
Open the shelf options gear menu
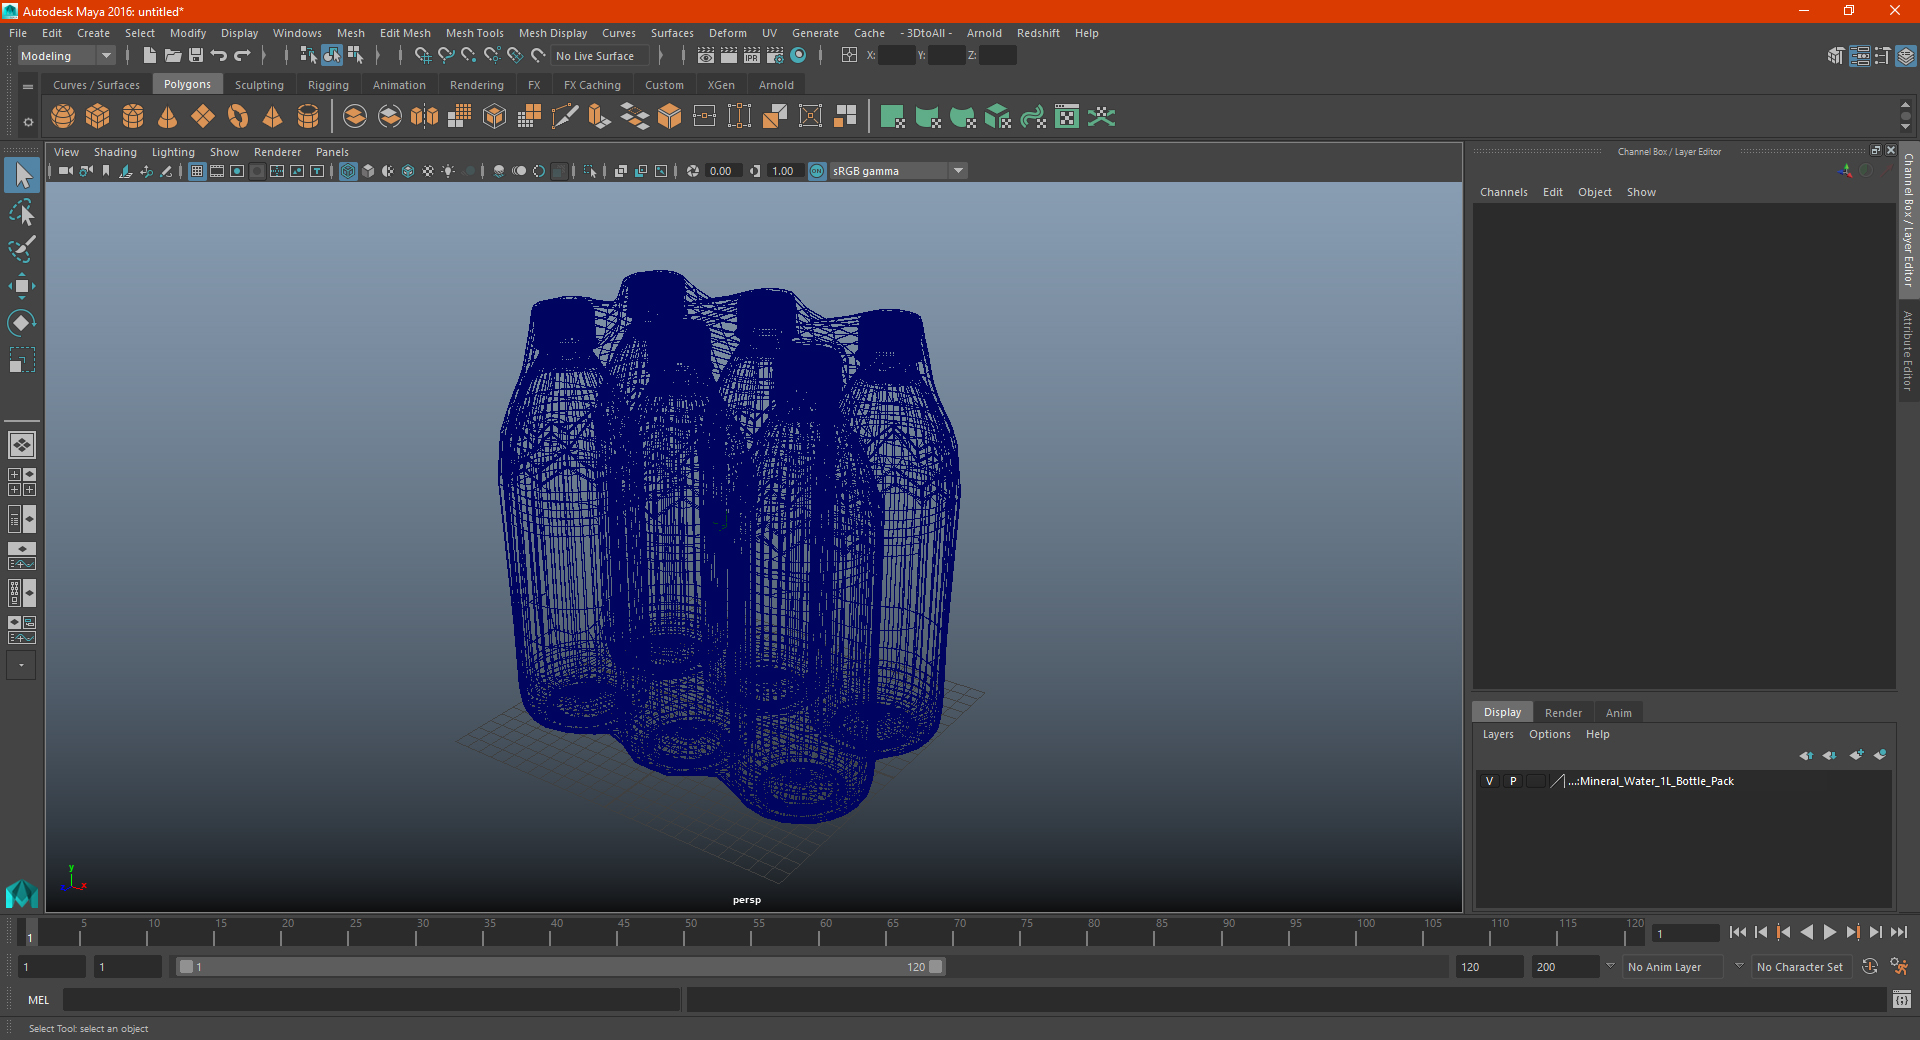click(x=28, y=122)
